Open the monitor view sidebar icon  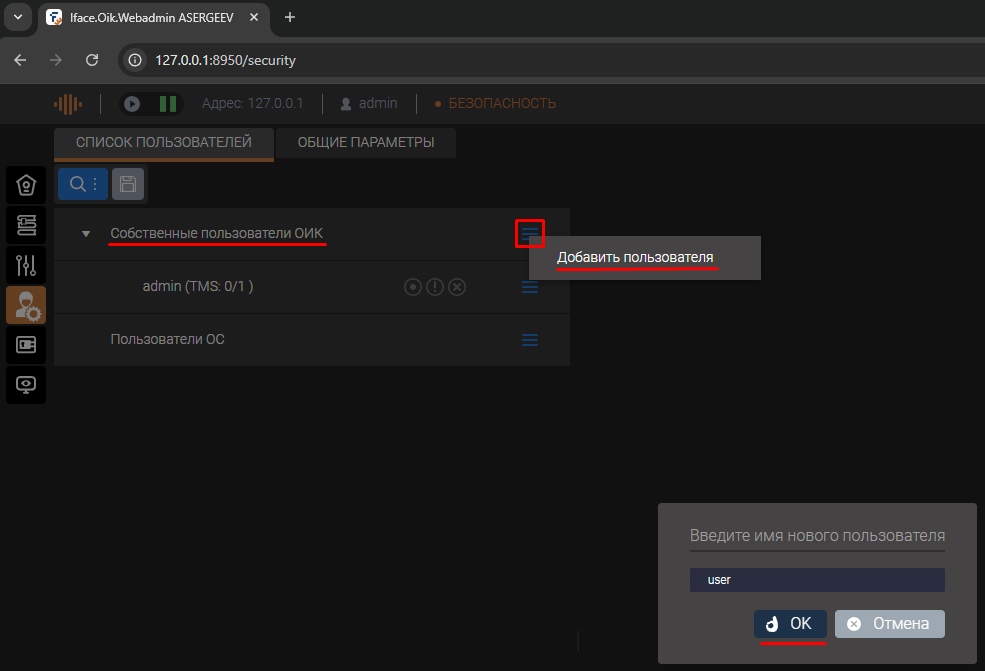26,385
